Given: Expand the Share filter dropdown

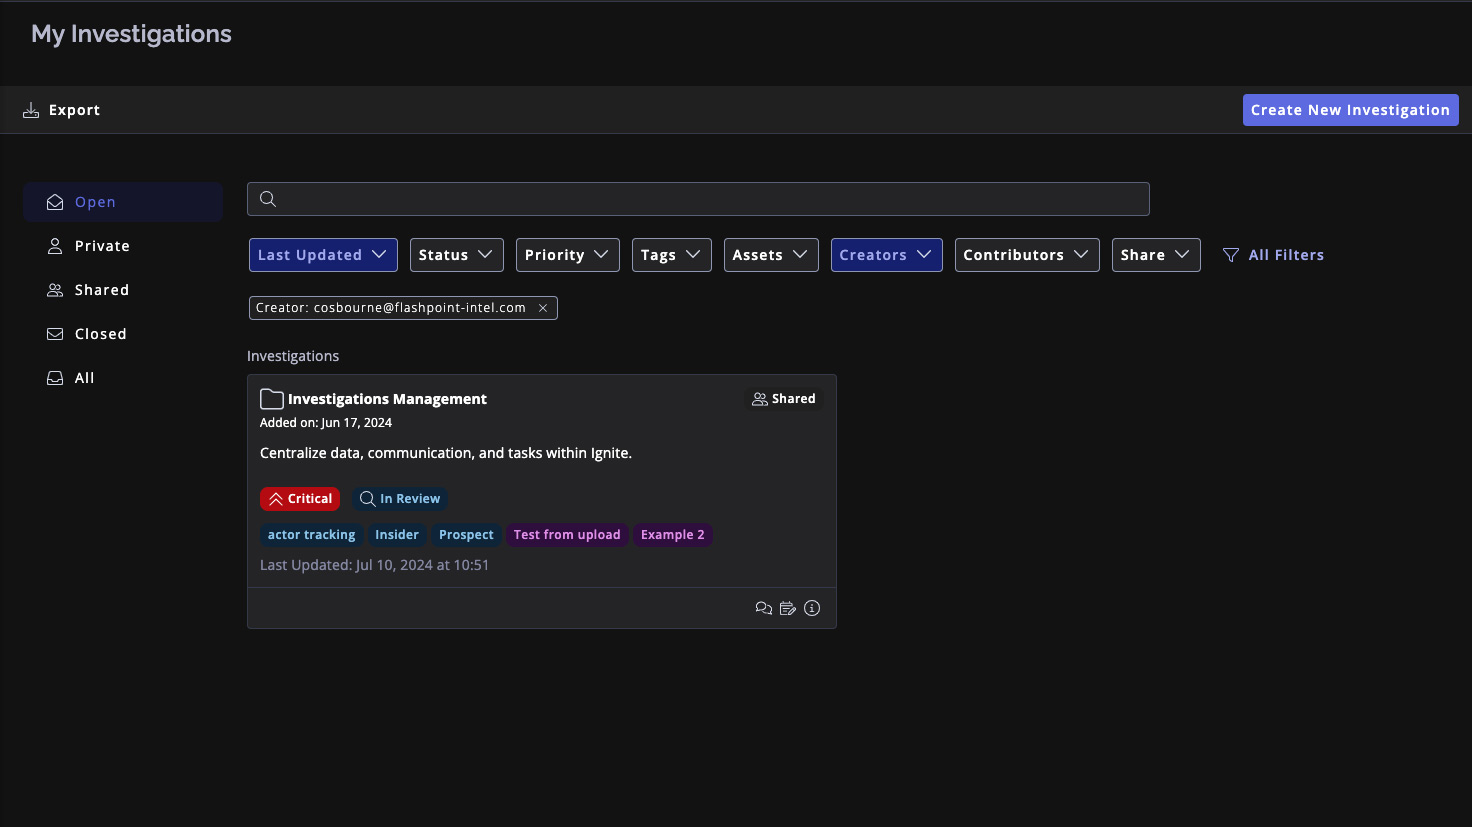Looking at the screenshot, I should coord(1156,255).
